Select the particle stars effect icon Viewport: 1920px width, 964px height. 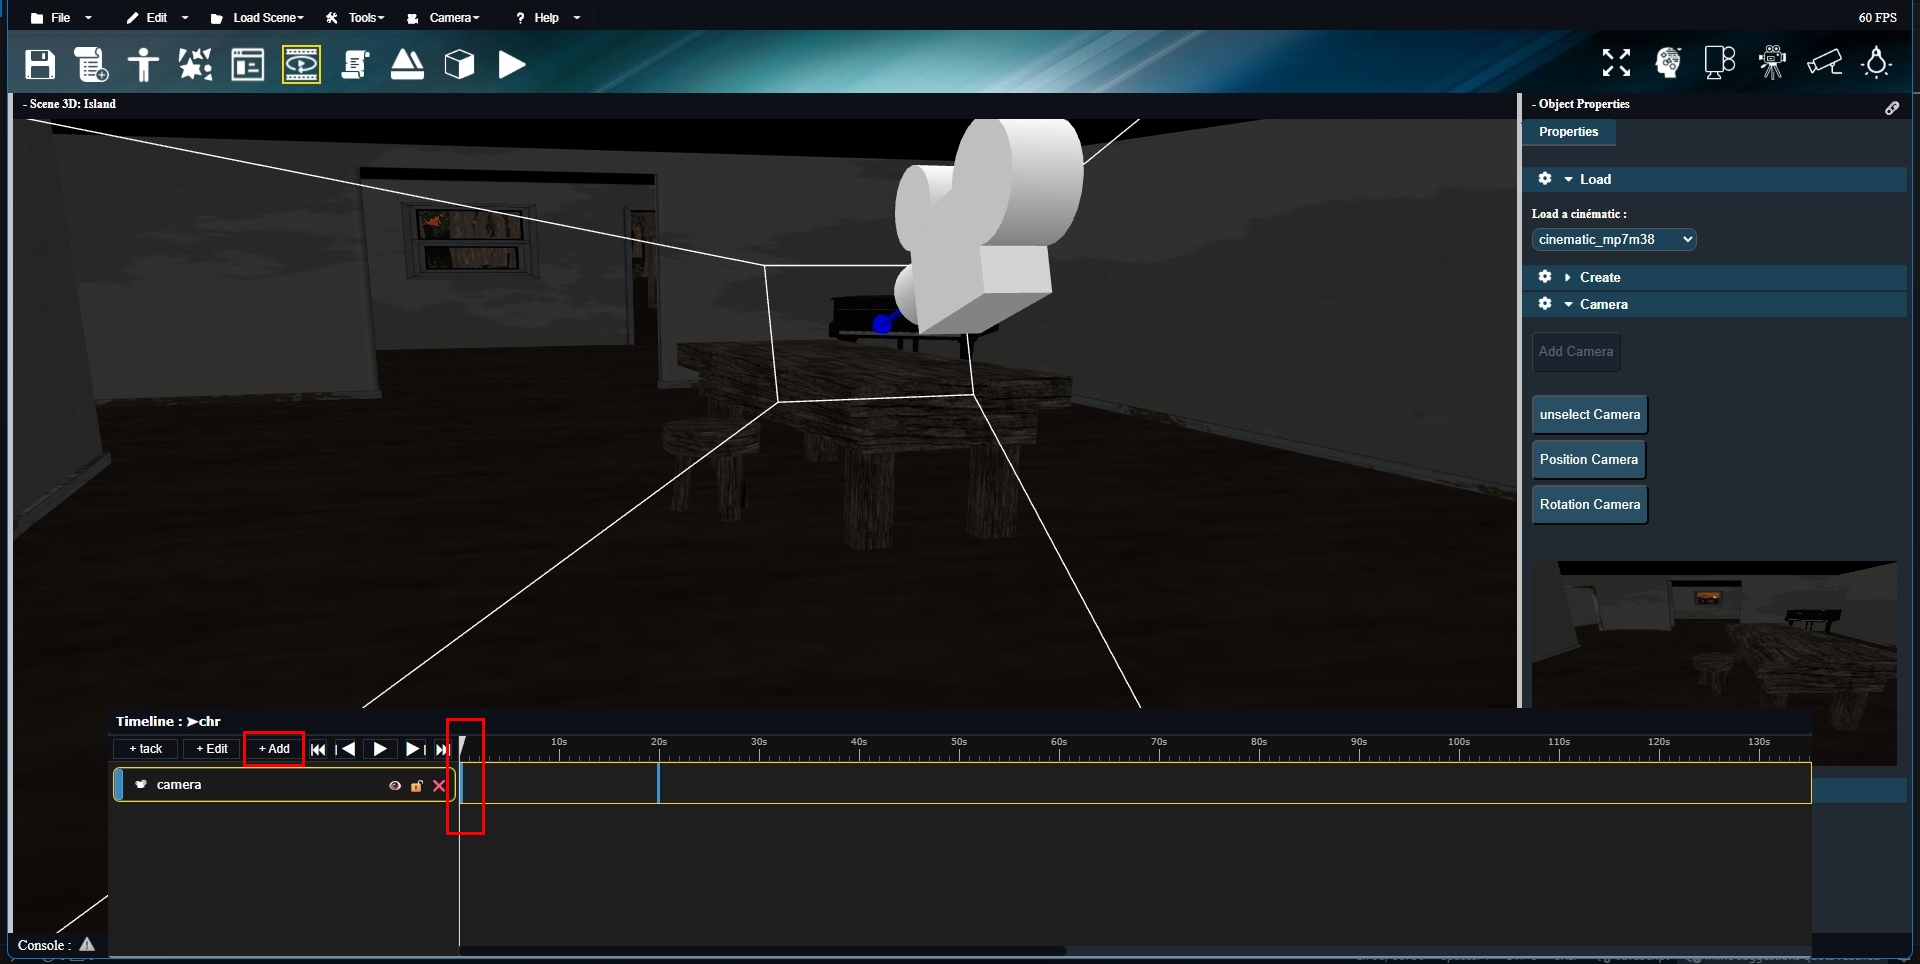[x=195, y=65]
